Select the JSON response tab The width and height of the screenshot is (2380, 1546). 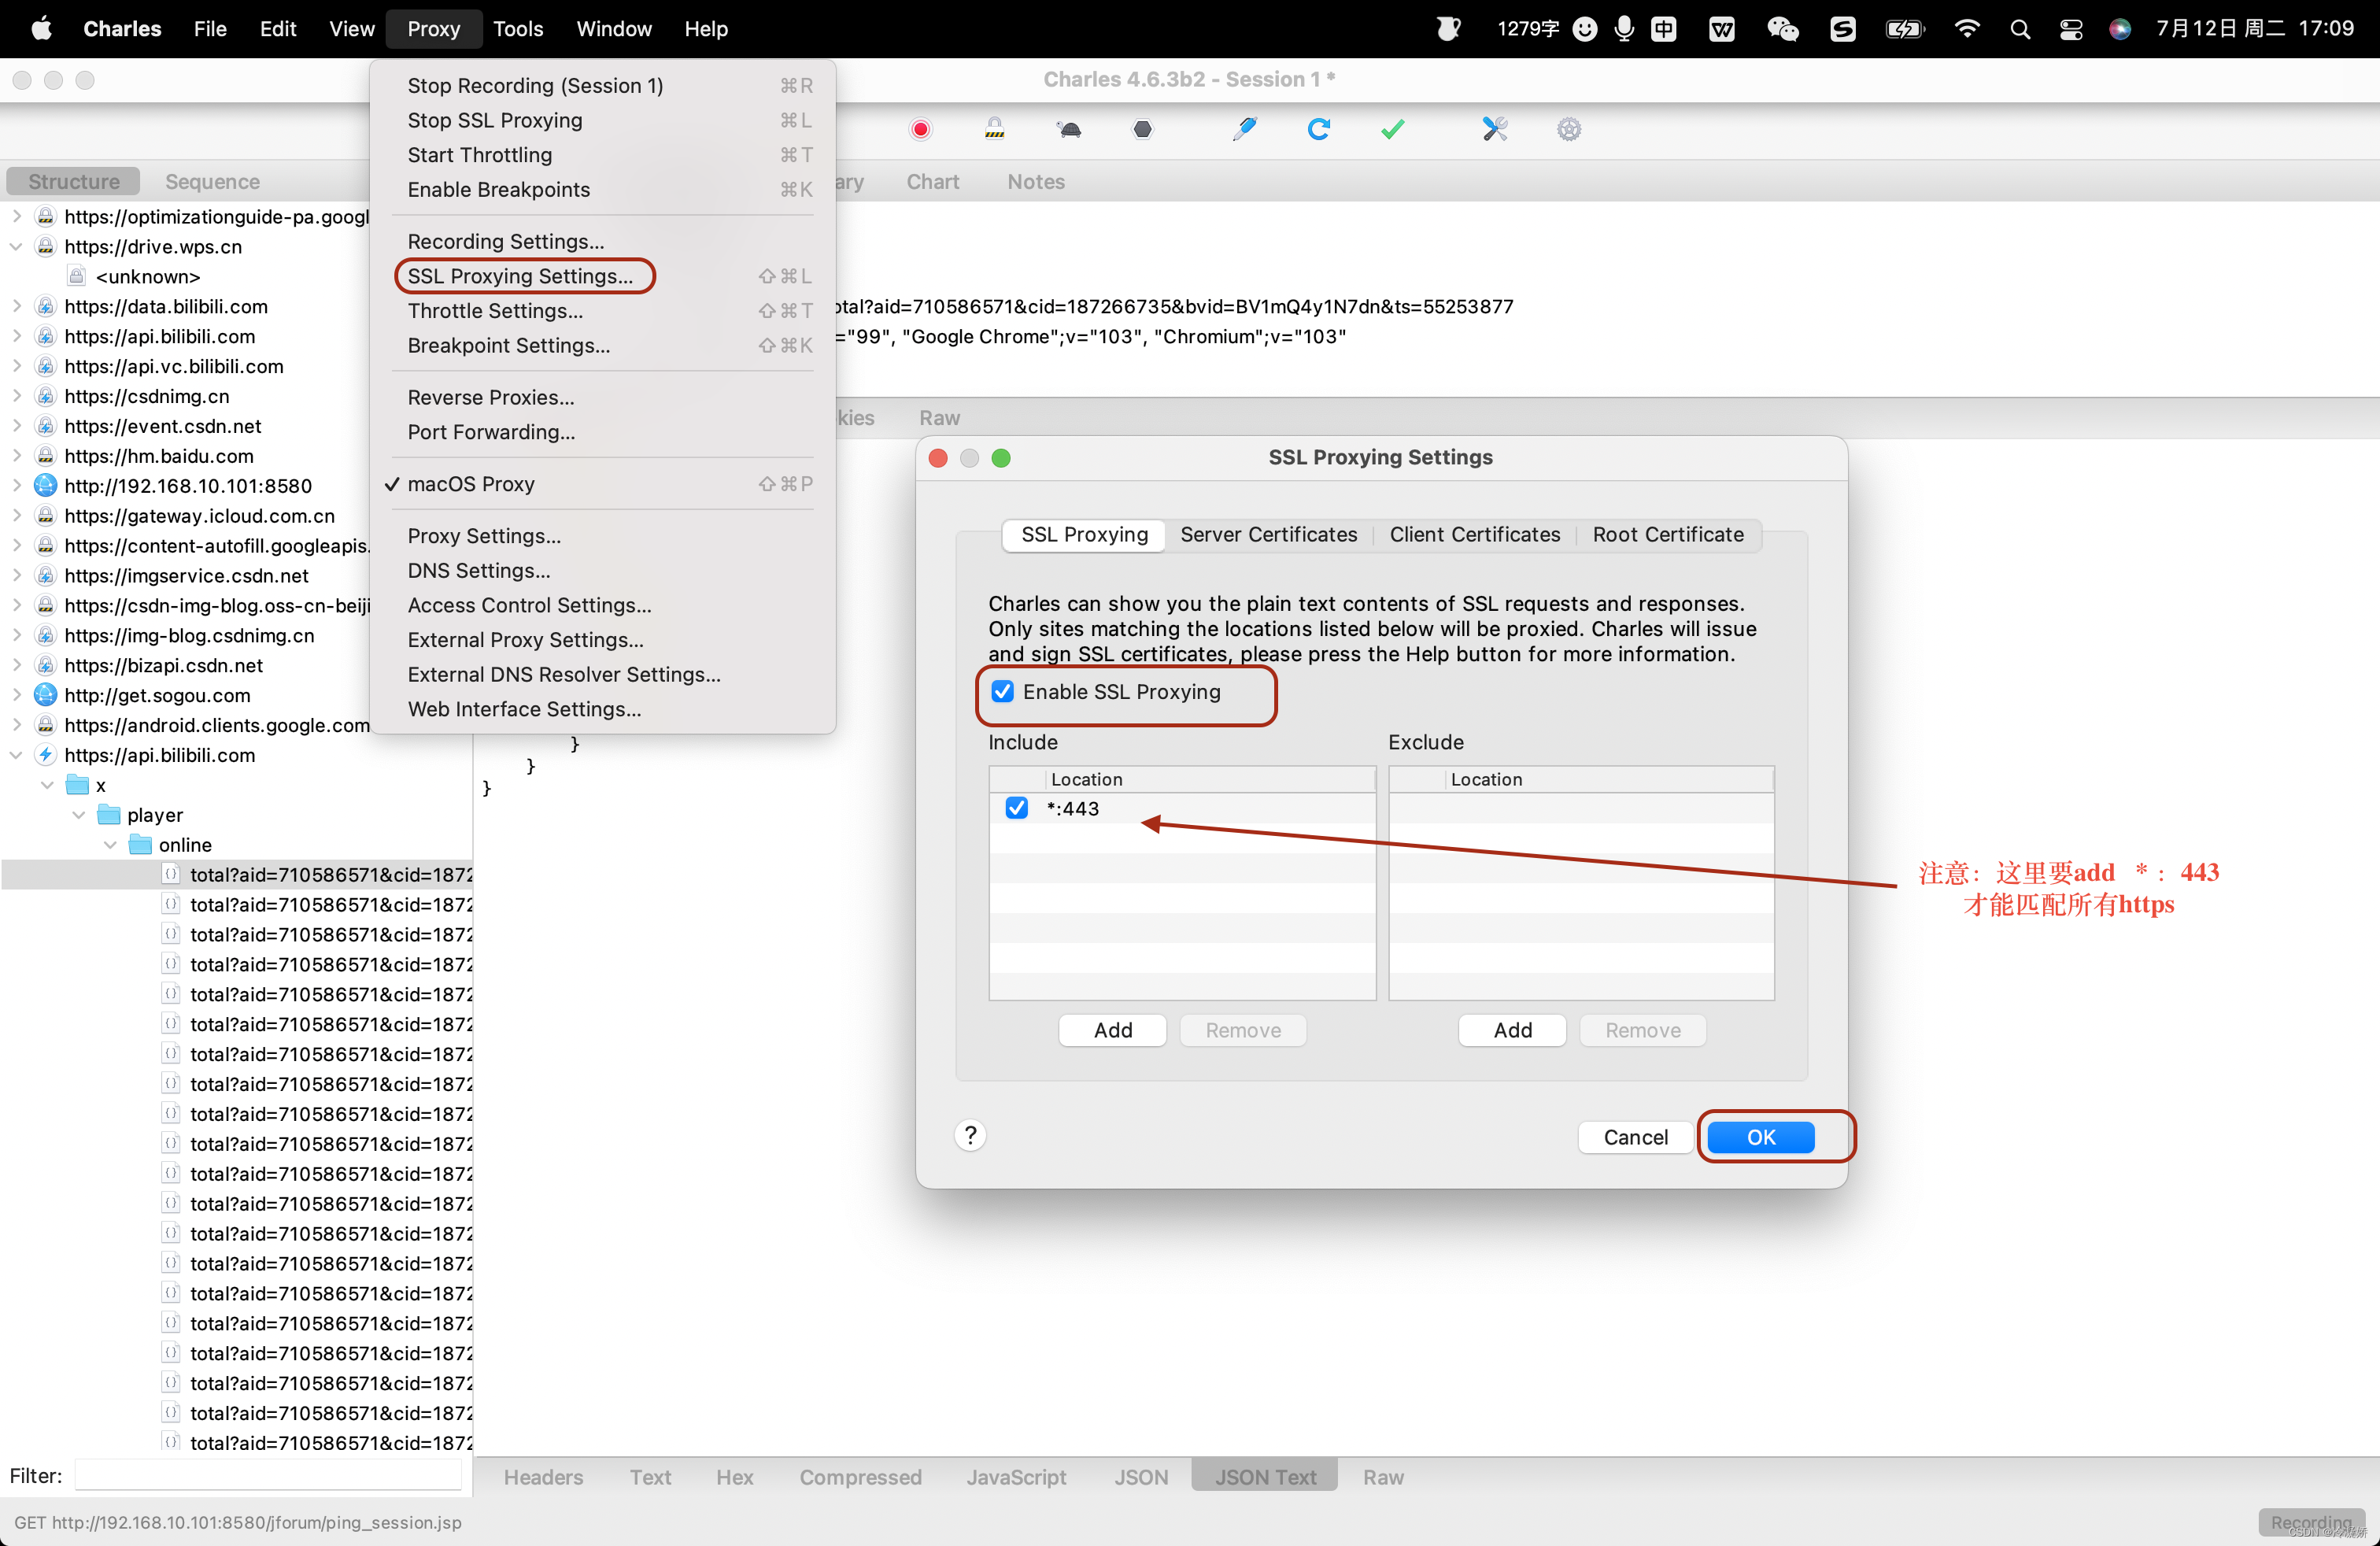click(1141, 1477)
